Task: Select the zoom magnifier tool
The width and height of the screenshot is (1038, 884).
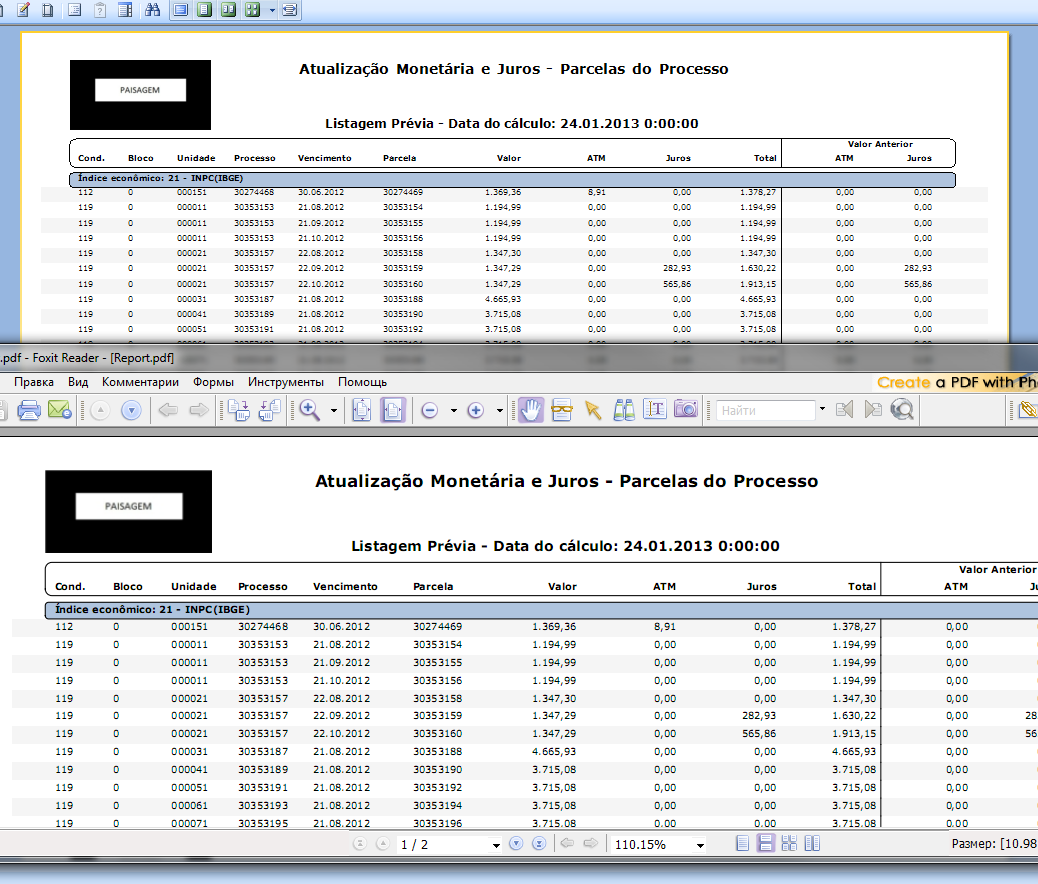Action: [x=310, y=411]
